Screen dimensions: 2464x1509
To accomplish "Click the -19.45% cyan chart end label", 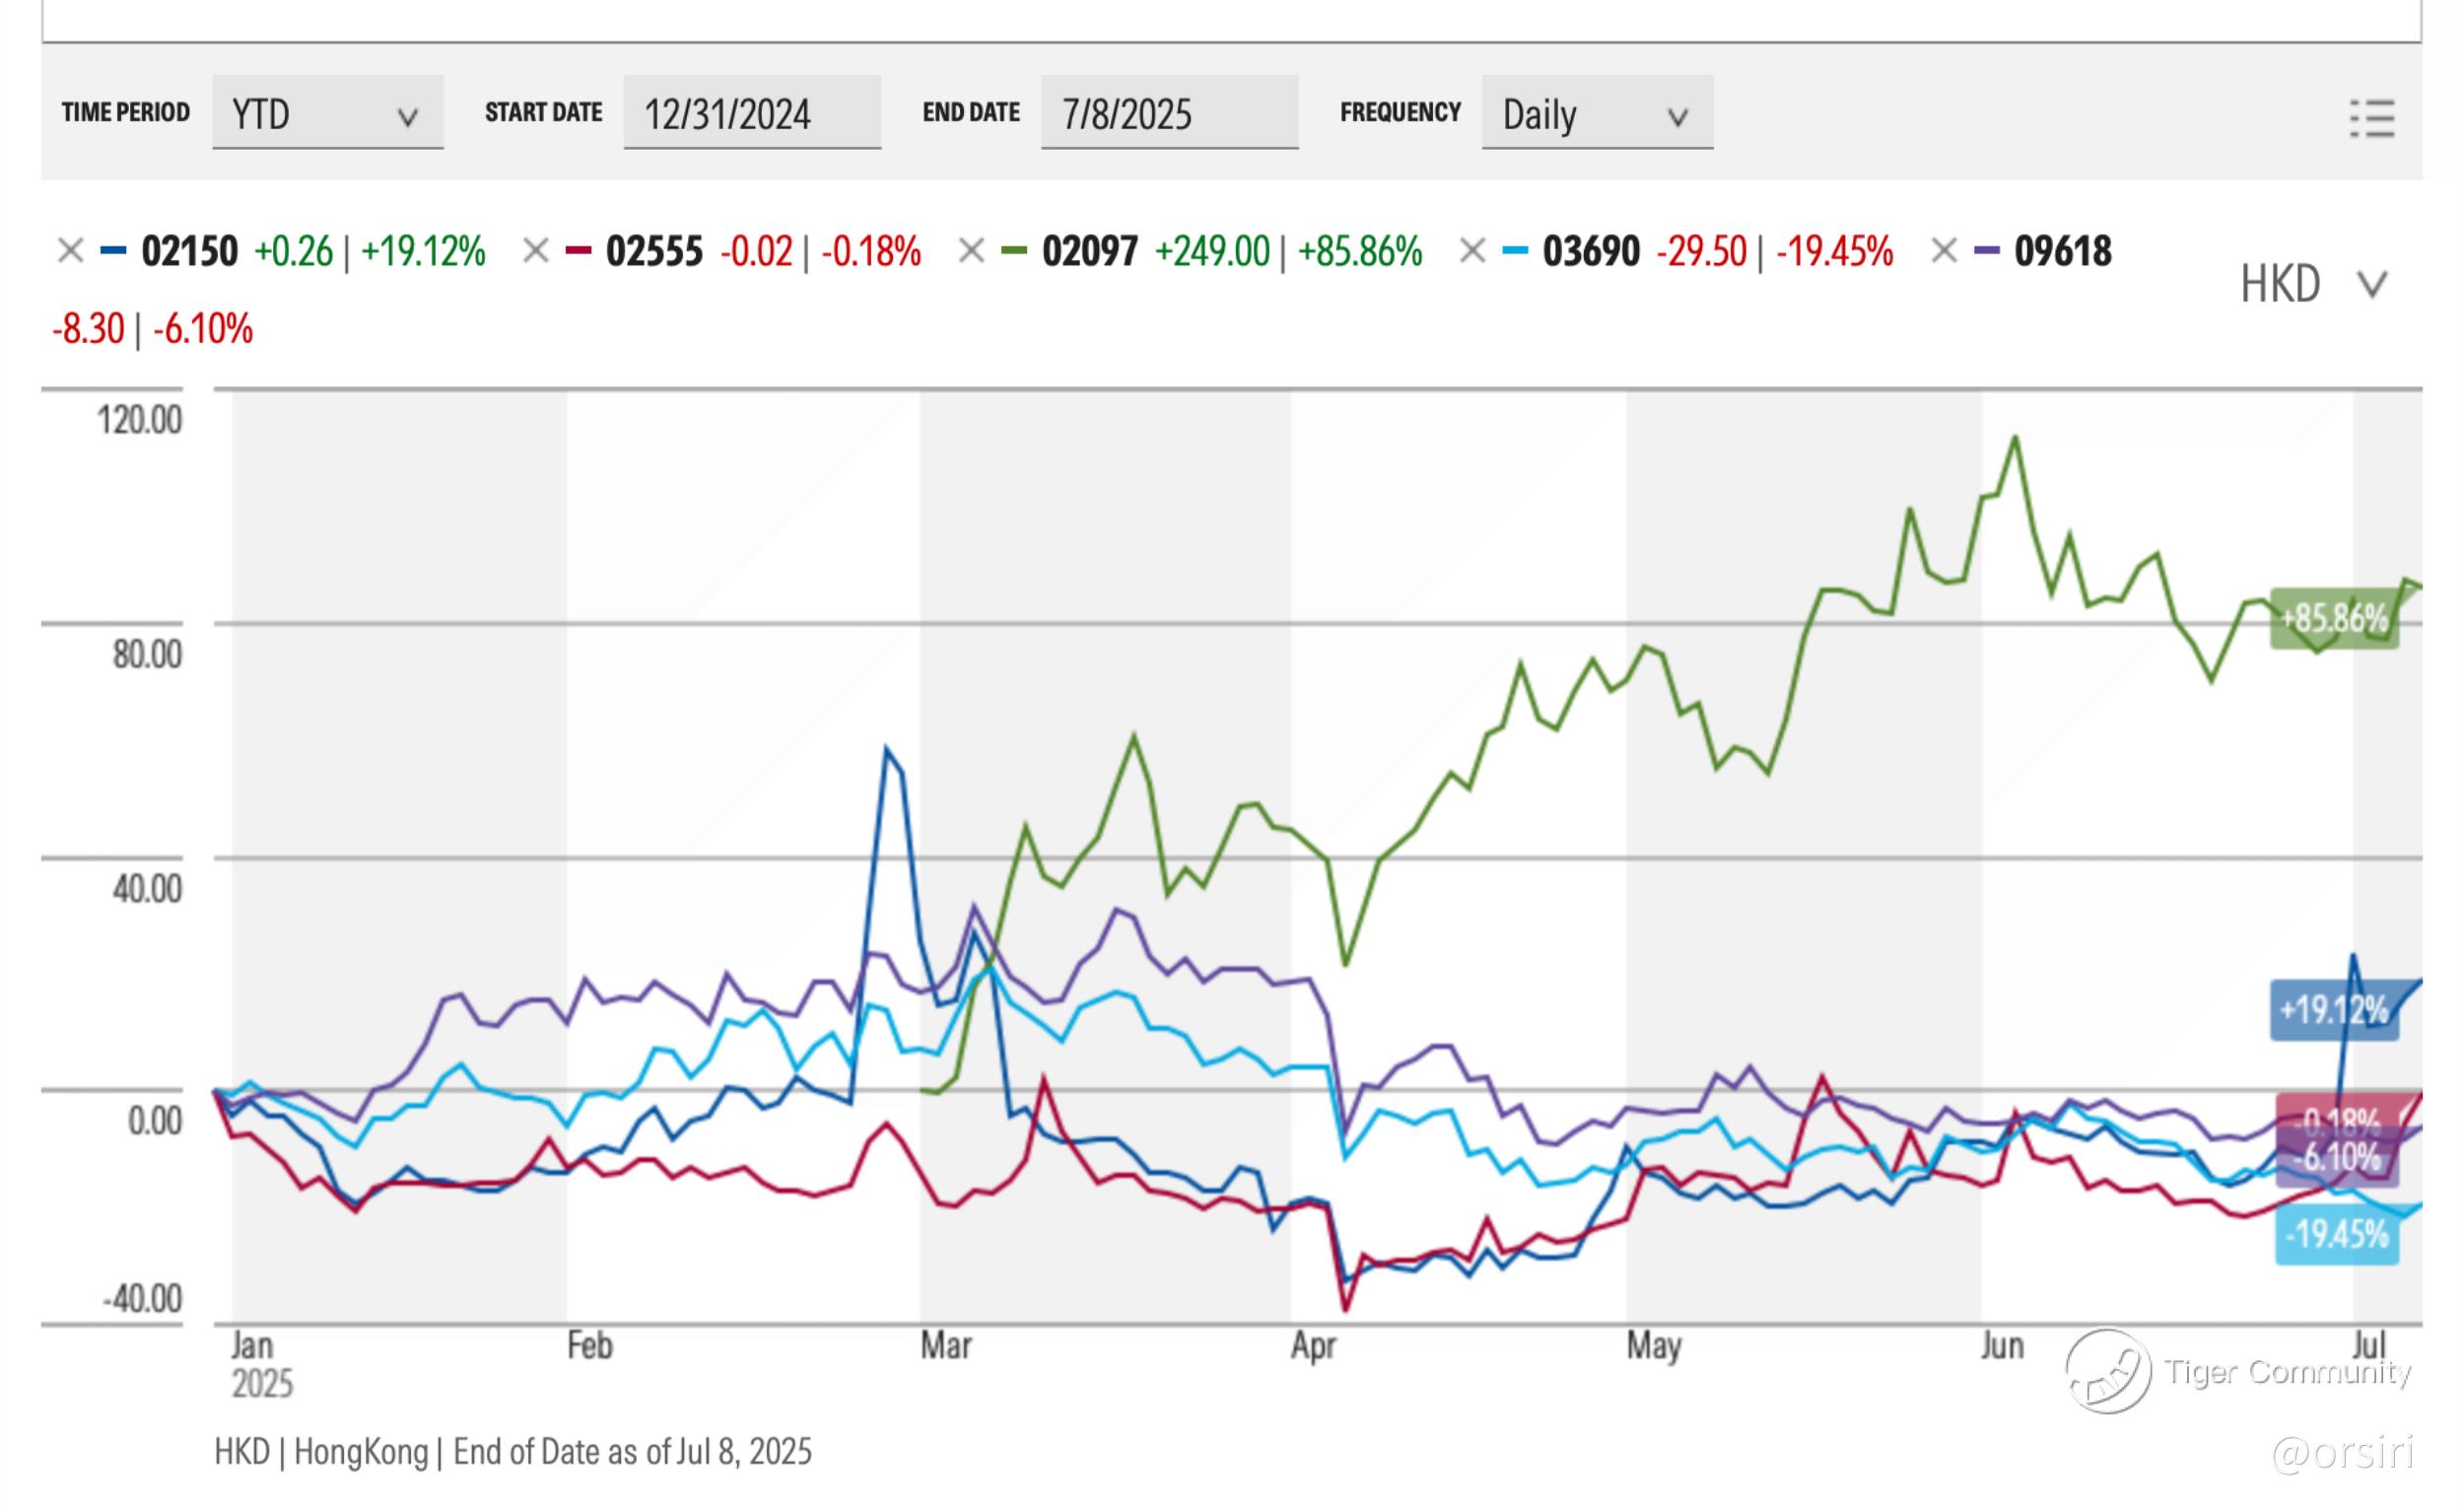I will [x=2336, y=1235].
